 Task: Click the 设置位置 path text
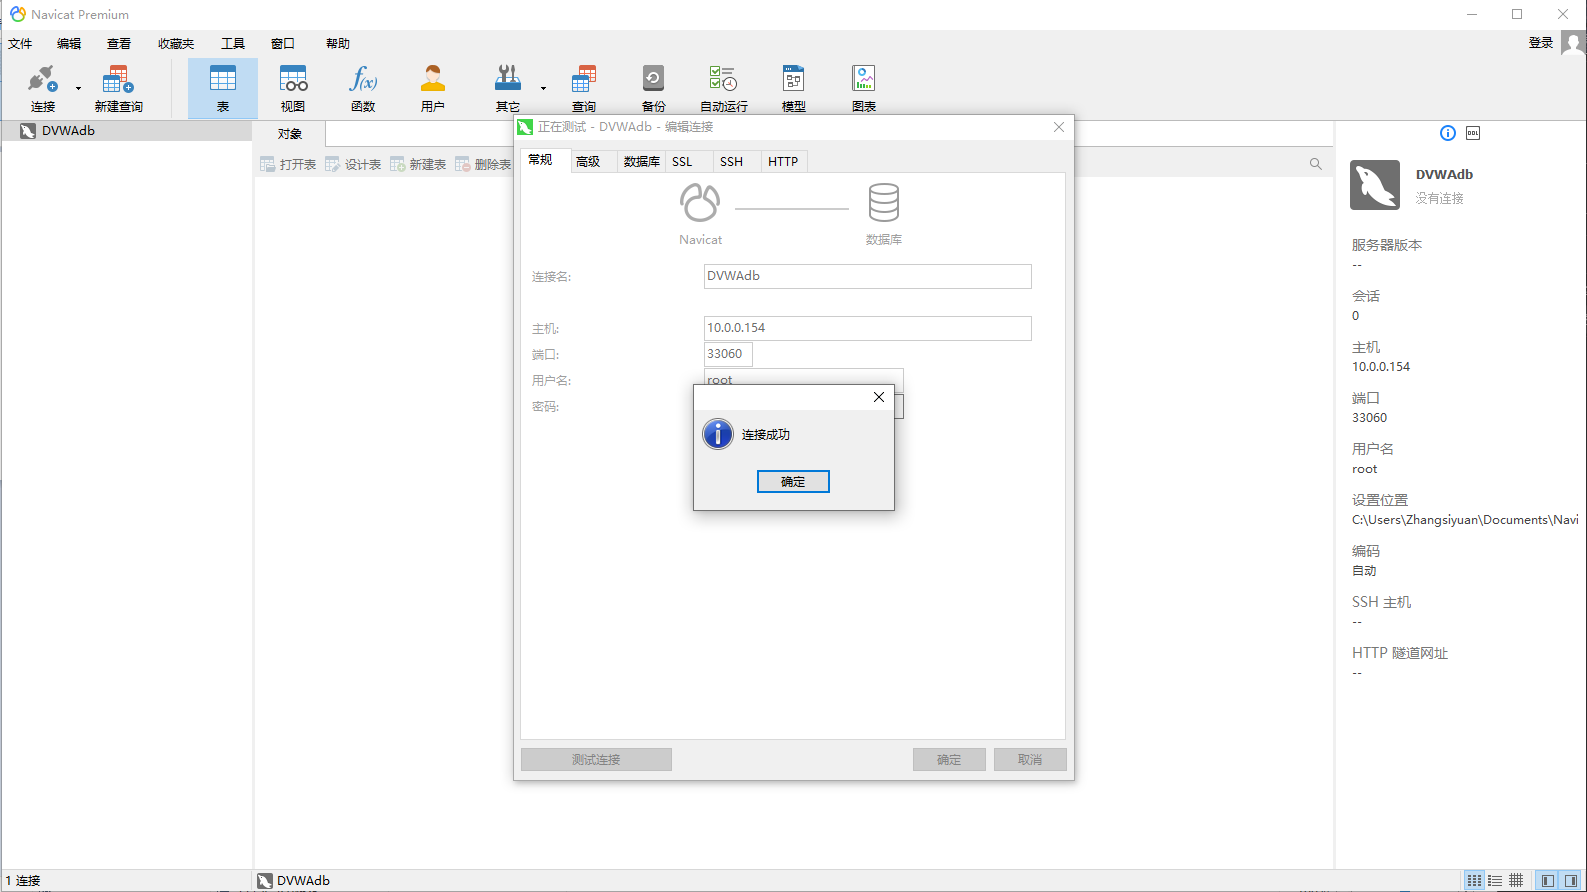pyautogui.click(x=1465, y=520)
